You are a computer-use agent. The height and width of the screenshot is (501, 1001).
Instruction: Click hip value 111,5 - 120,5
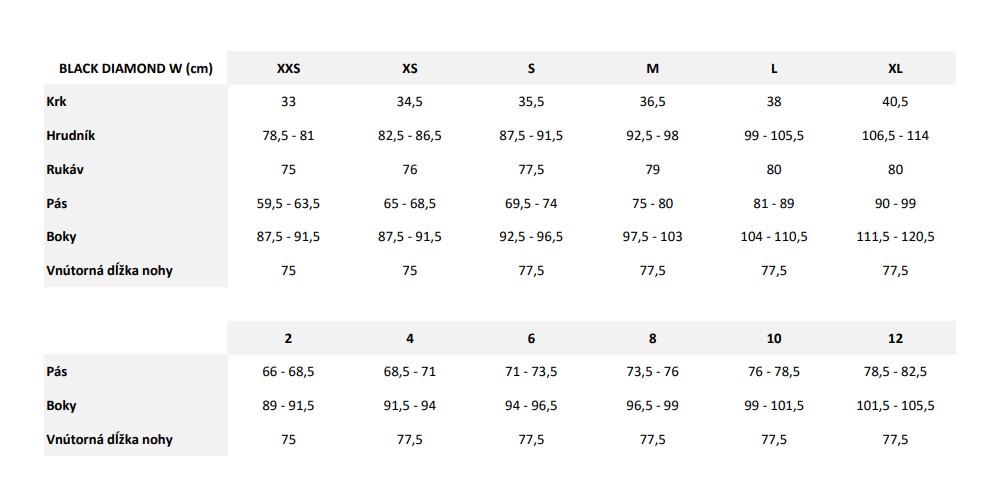(x=895, y=236)
